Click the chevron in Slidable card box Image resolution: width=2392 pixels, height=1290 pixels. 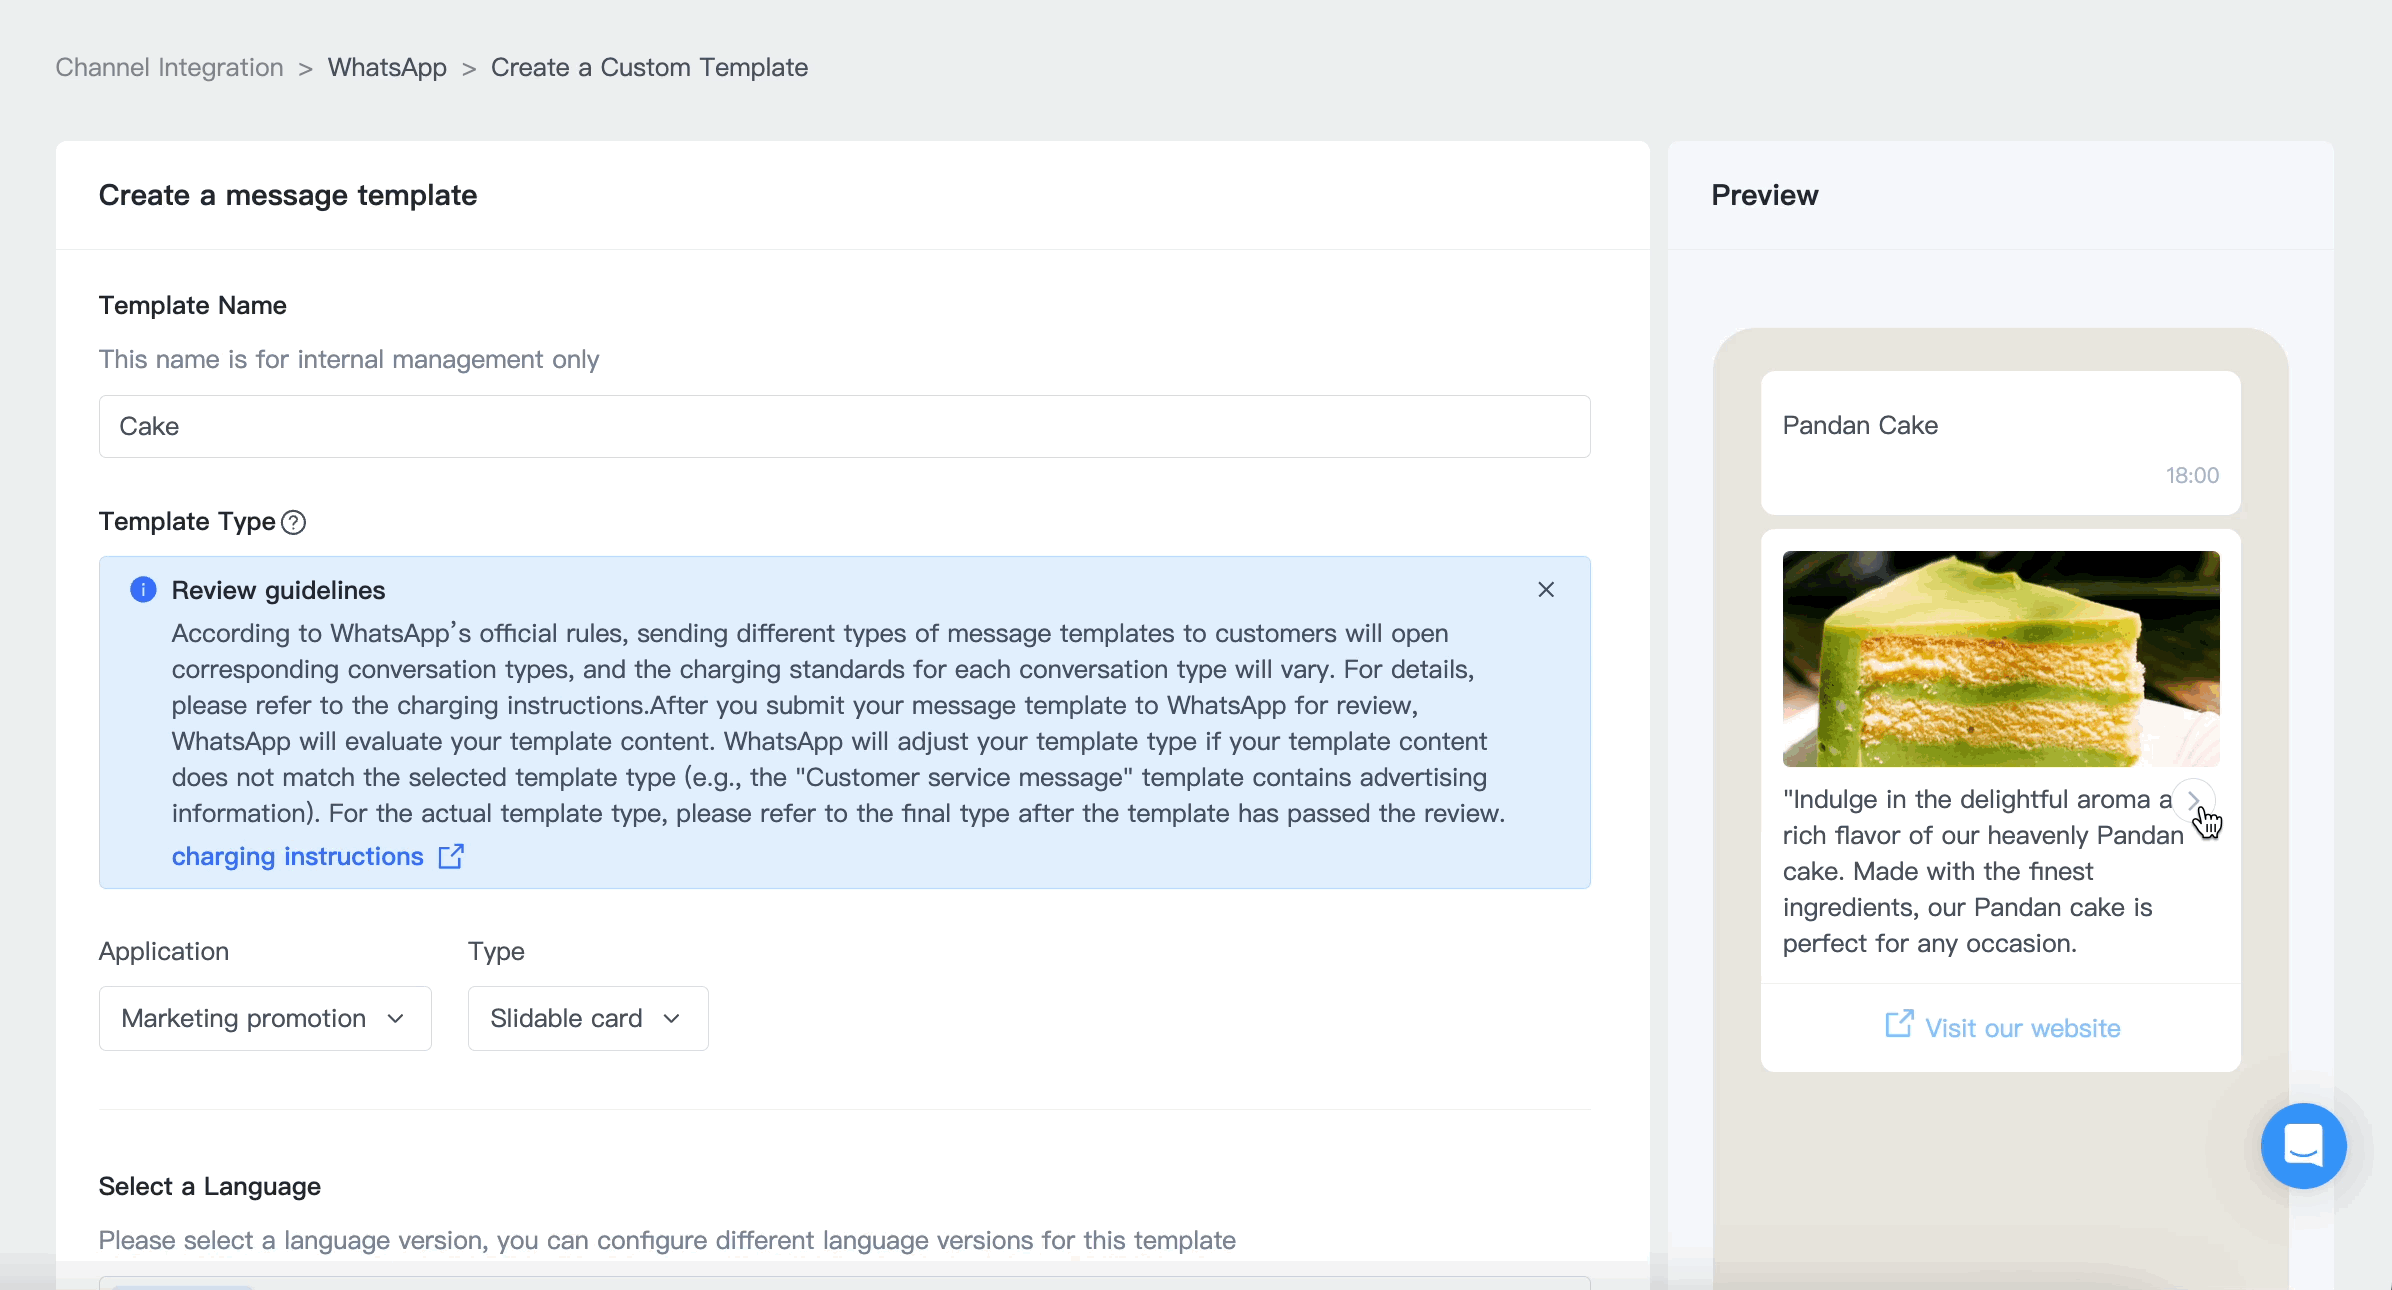click(x=671, y=1019)
